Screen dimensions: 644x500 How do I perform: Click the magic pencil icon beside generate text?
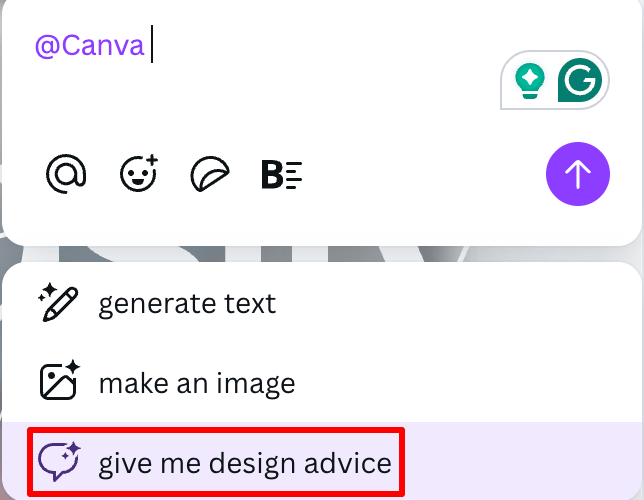pos(58,302)
